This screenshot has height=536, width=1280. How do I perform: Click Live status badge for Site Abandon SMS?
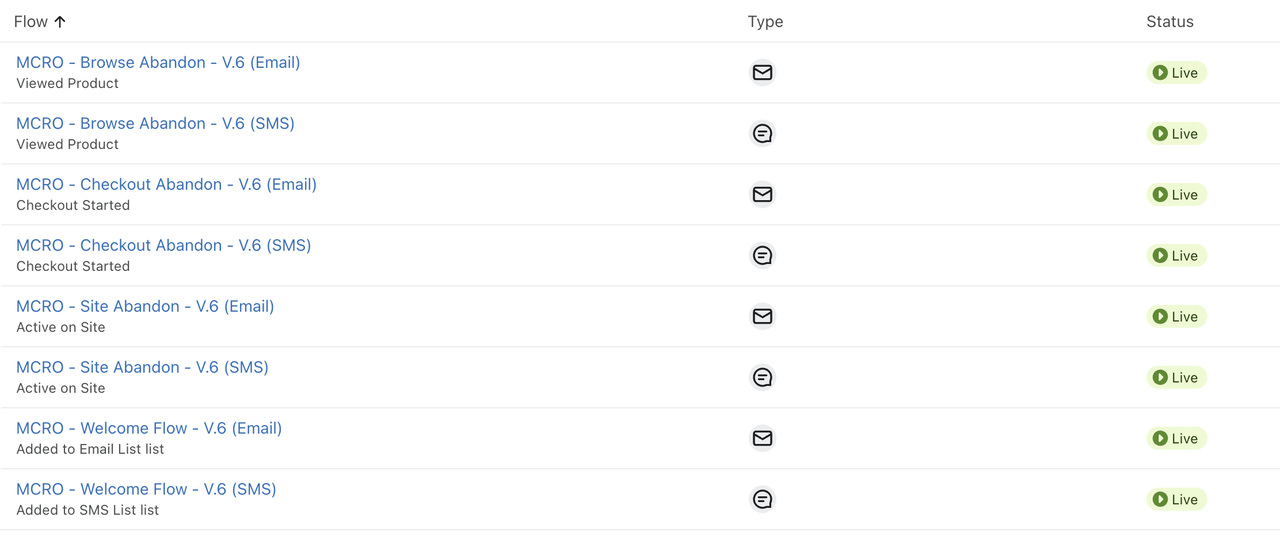pos(1176,378)
